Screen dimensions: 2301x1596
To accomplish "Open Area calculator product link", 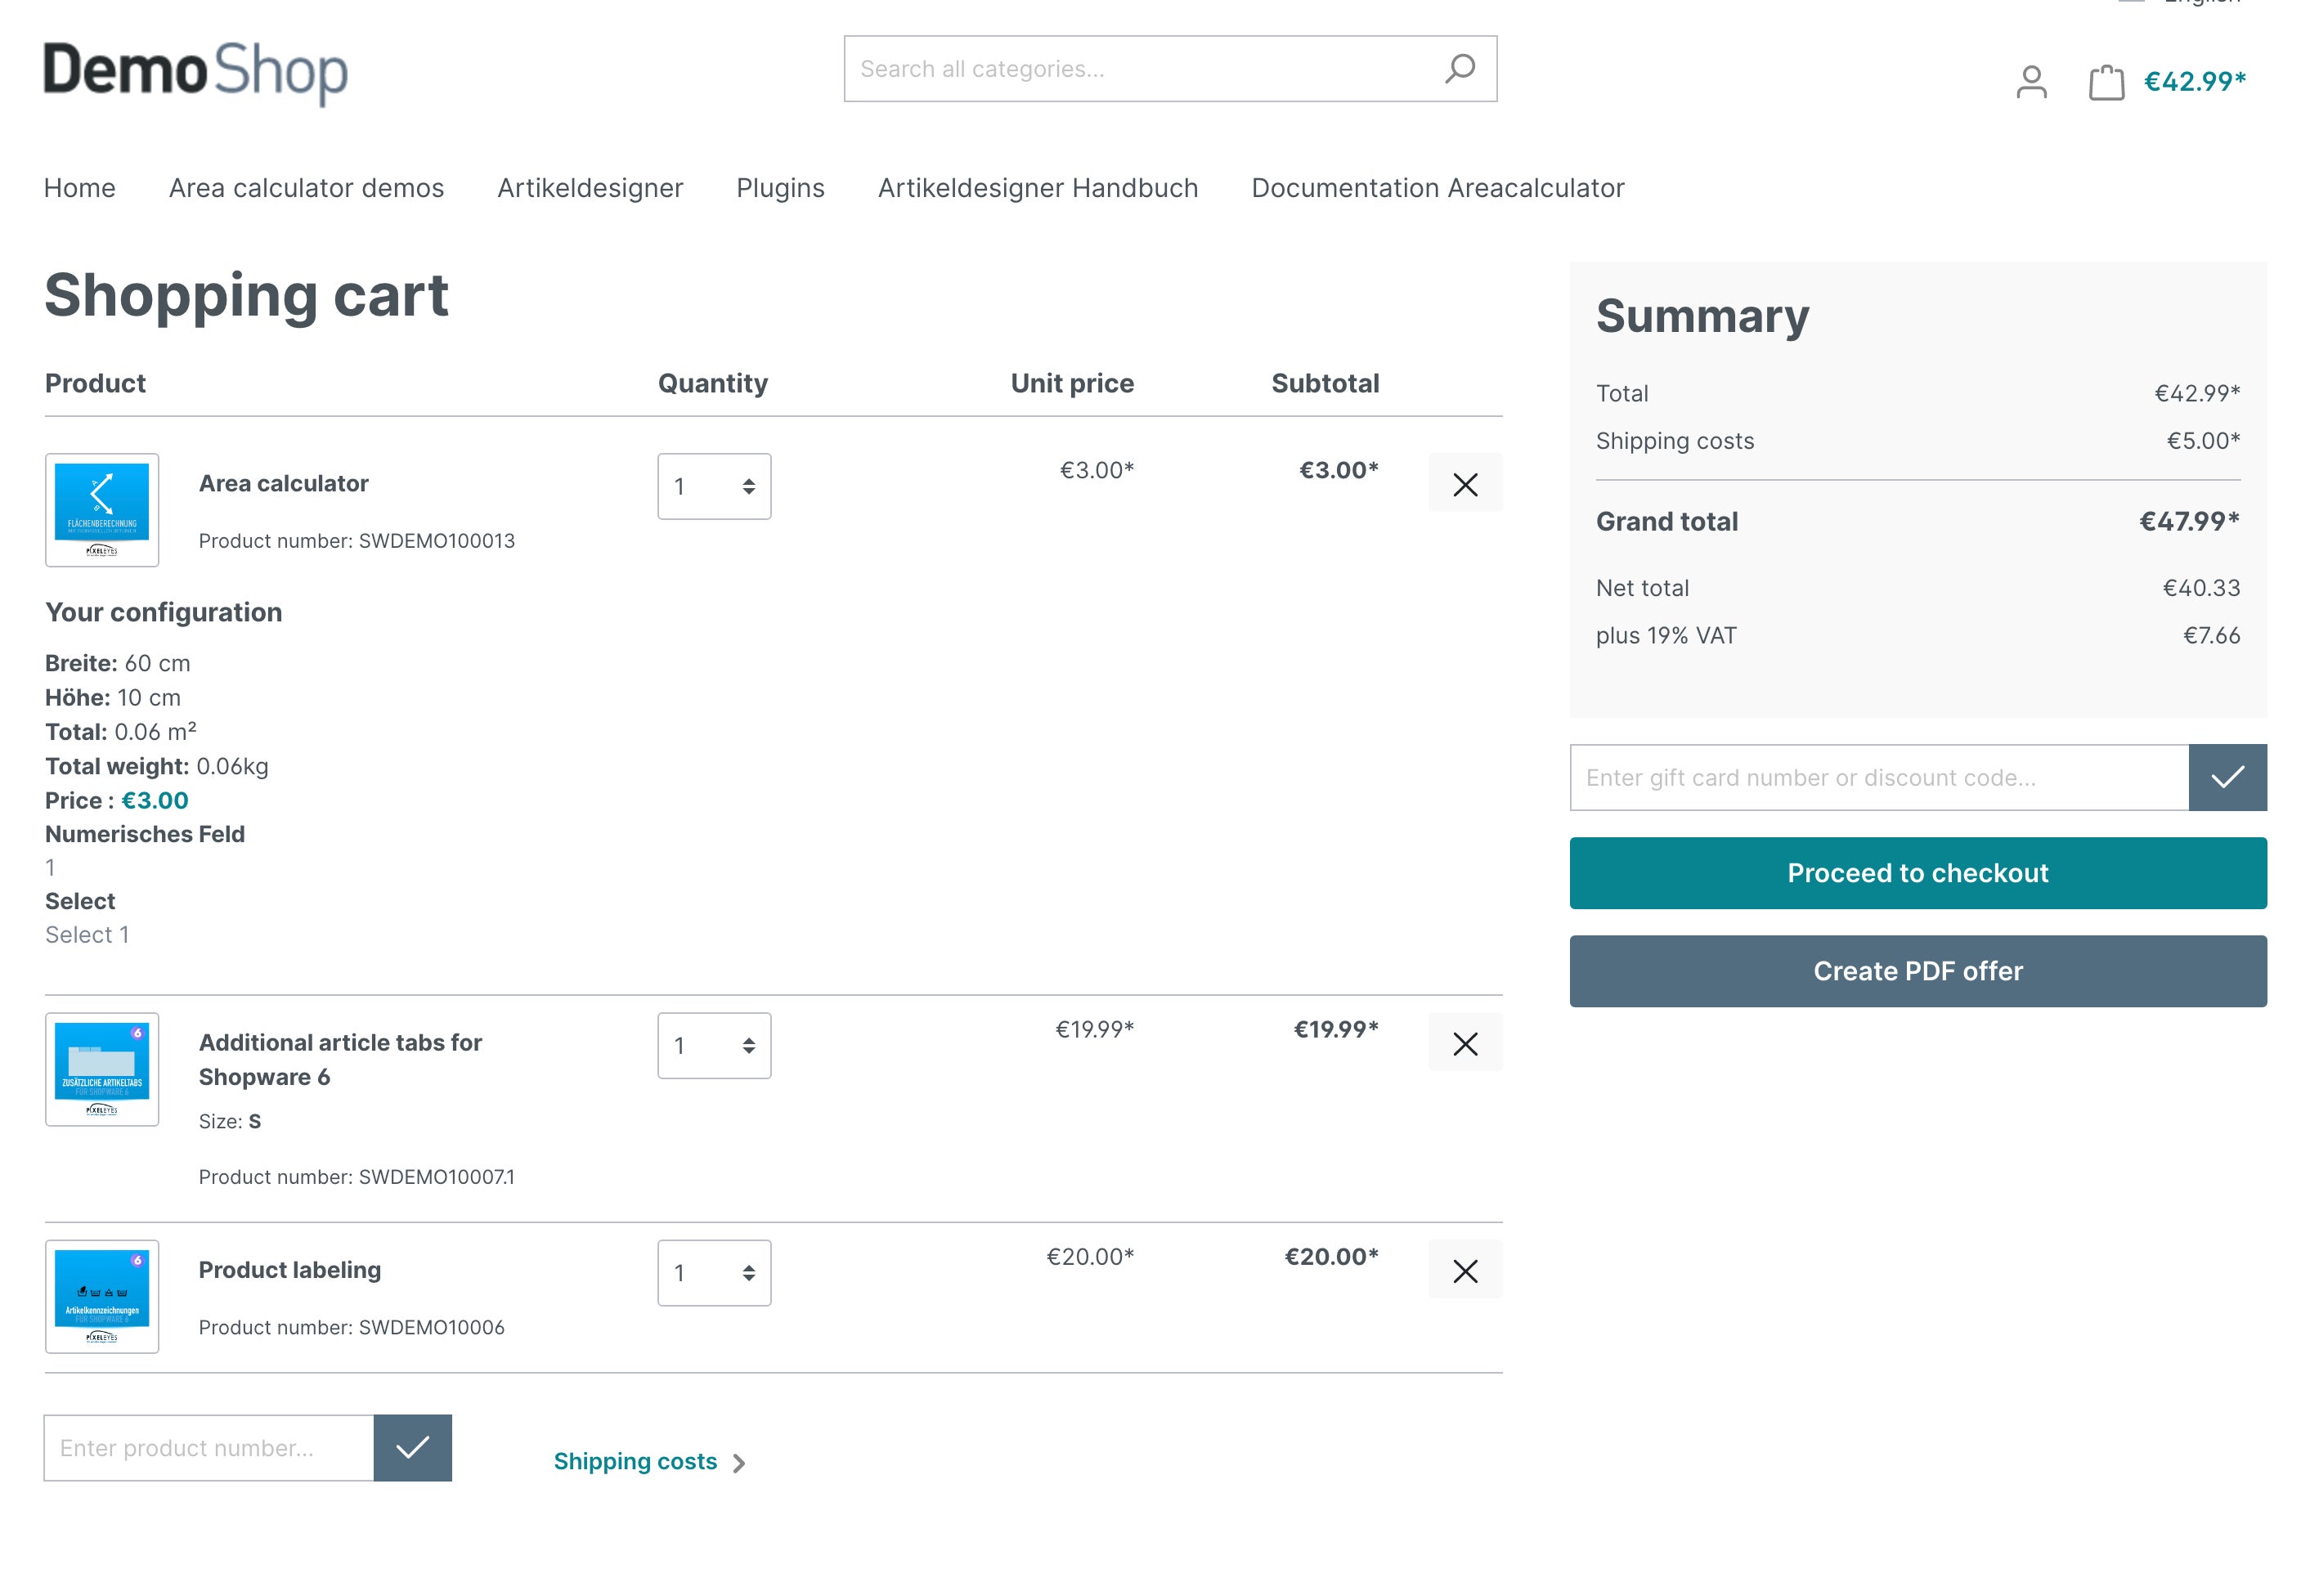I will click(283, 483).
